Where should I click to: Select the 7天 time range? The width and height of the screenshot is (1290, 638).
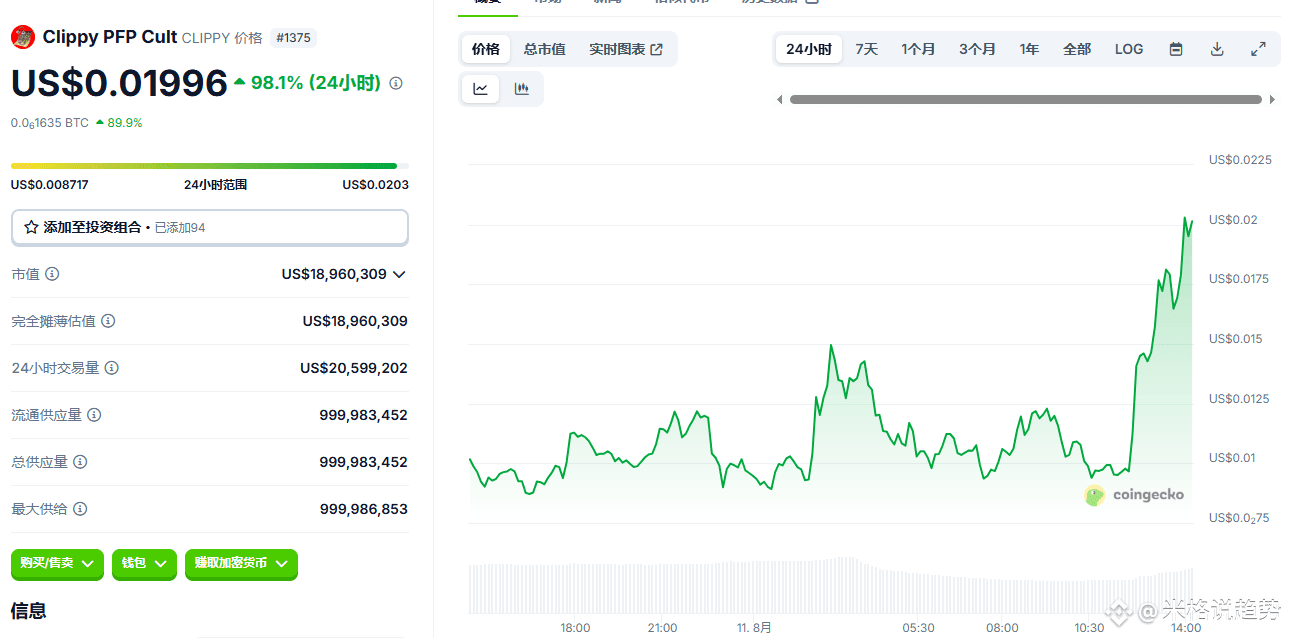pyautogui.click(x=866, y=49)
